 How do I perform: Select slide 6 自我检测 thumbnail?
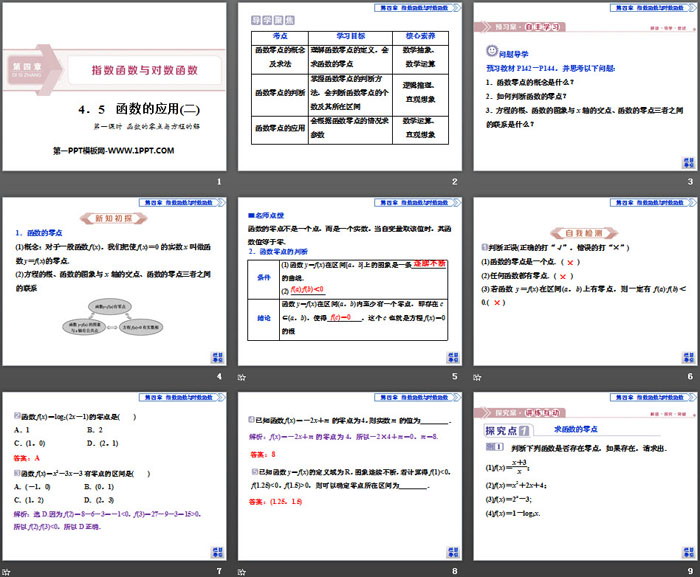(585, 282)
